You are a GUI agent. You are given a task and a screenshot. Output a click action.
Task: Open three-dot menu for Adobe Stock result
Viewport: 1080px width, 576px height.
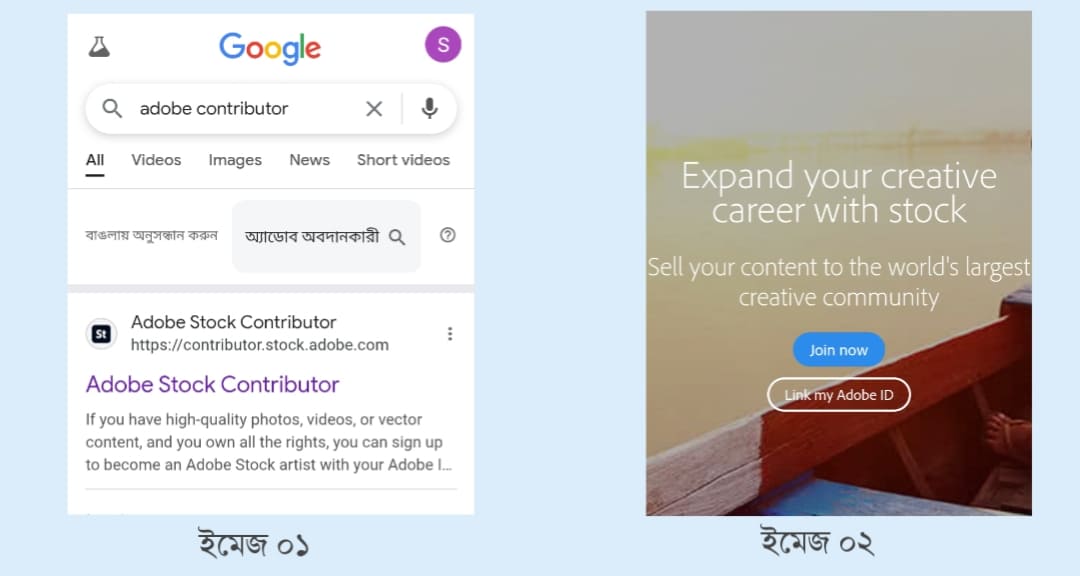(450, 333)
